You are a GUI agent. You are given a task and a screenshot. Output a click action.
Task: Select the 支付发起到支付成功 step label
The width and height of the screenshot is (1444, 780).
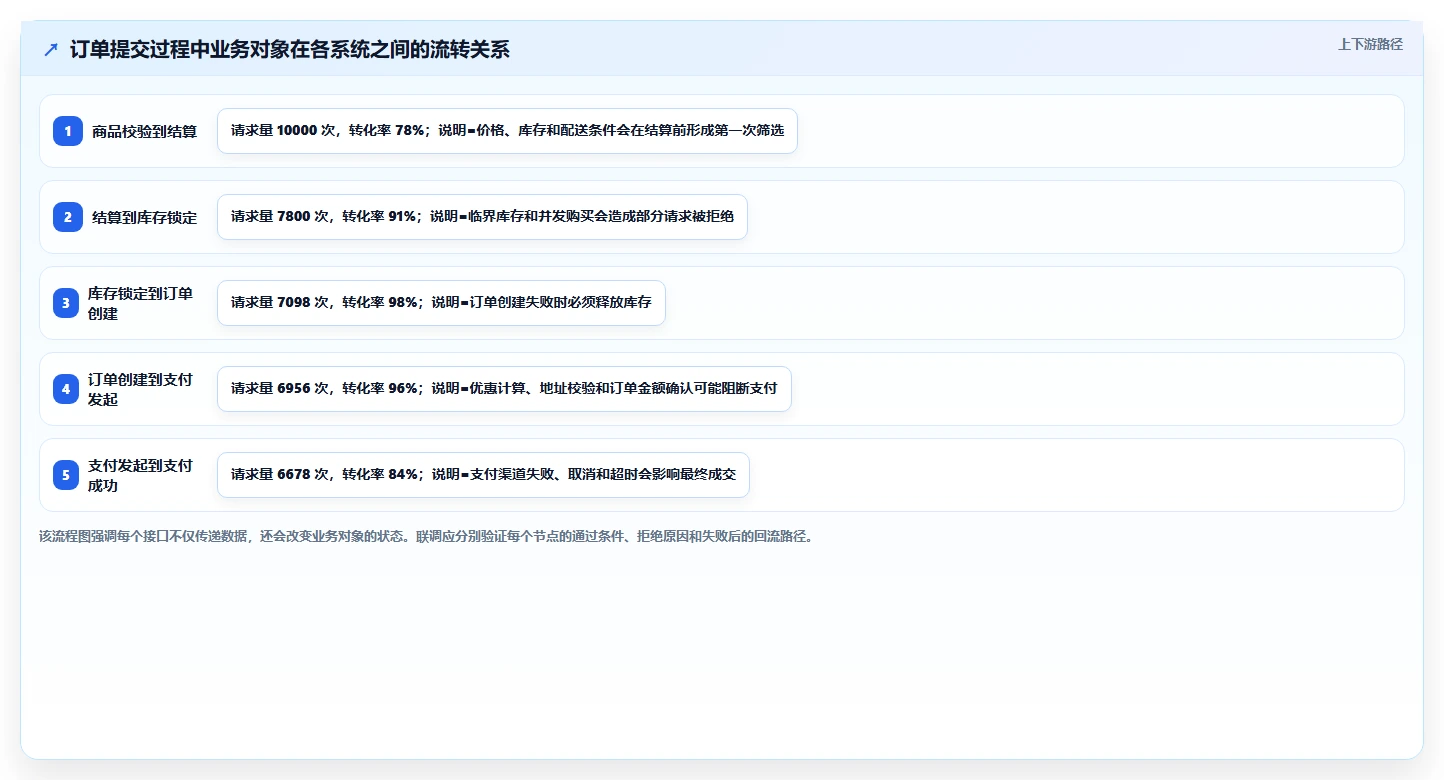pyautogui.click(x=141, y=475)
